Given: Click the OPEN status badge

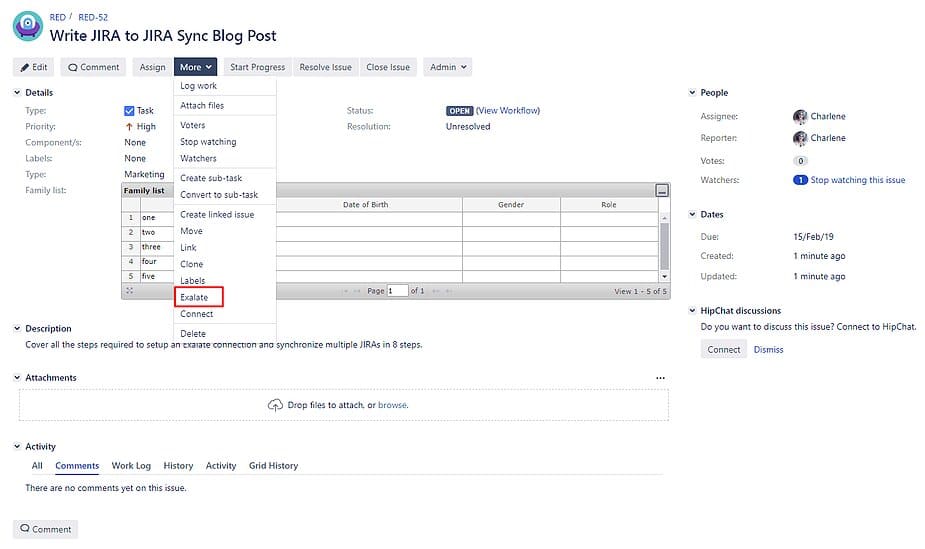Looking at the screenshot, I should click(x=460, y=111).
